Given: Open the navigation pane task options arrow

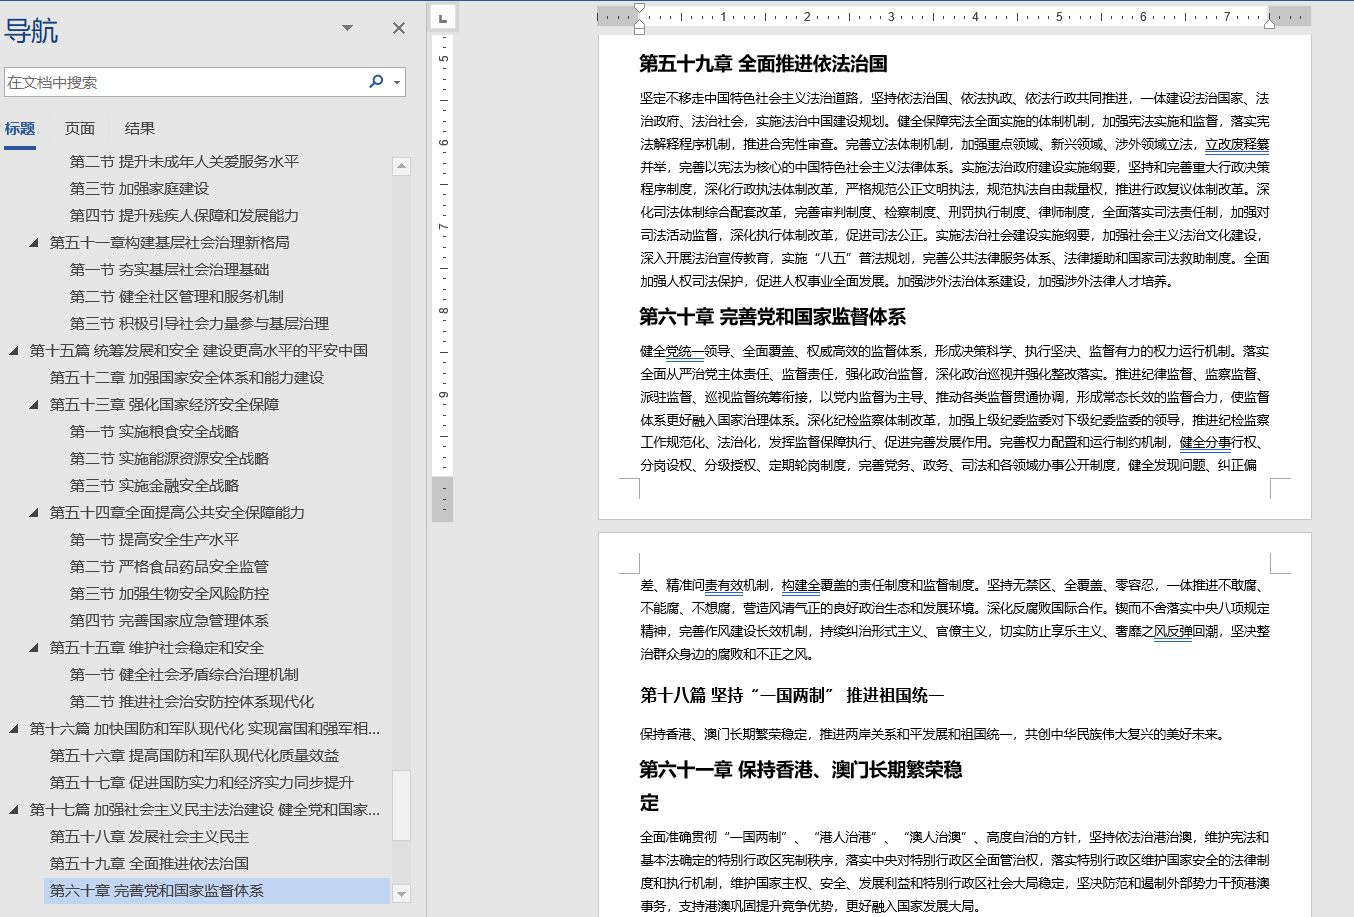Looking at the screenshot, I should tap(347, 28).
